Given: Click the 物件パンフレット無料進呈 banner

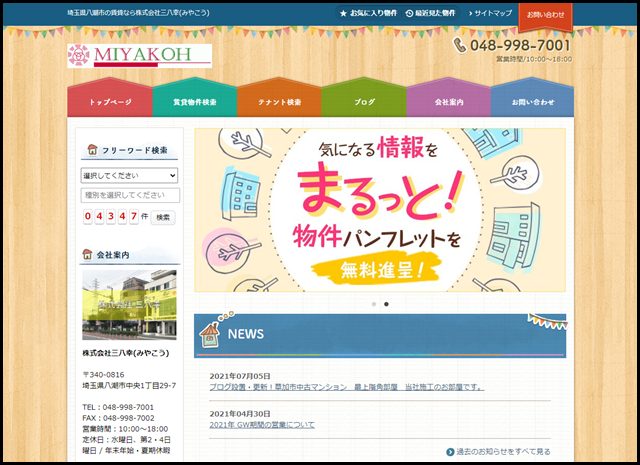Looking at the screenshot, I should click(380, 210).
